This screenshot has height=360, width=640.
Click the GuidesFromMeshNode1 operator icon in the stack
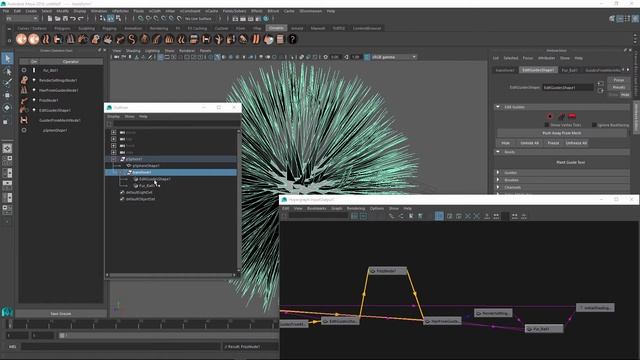click(x=24, y=120)
